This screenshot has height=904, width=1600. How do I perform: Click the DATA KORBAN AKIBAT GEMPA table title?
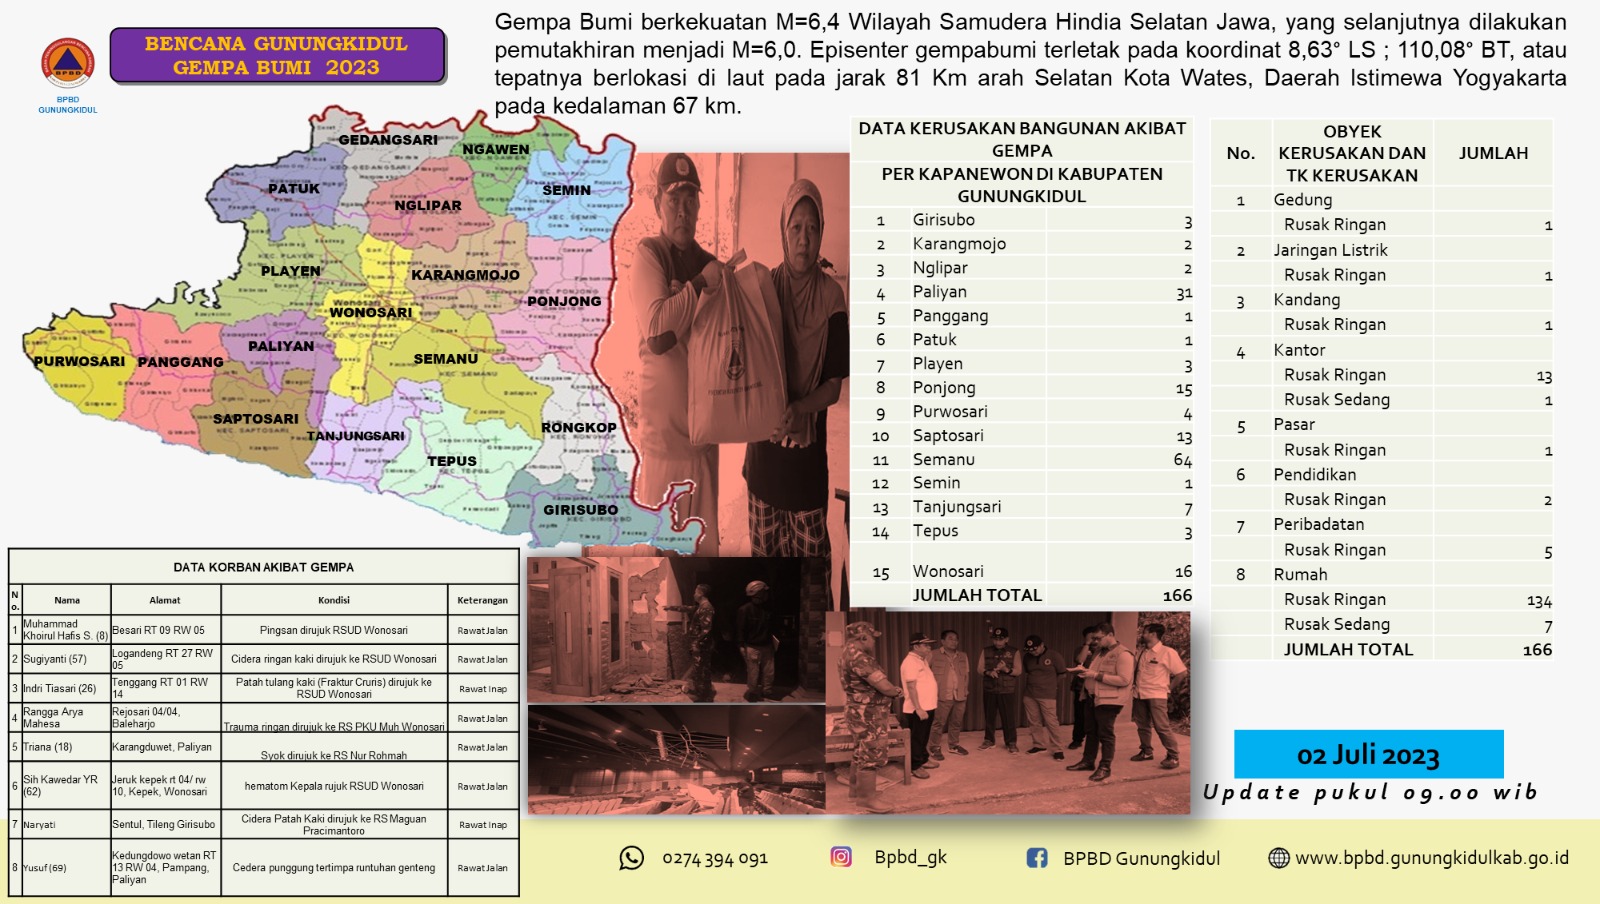pyautogui.click(x=264, y=567)
